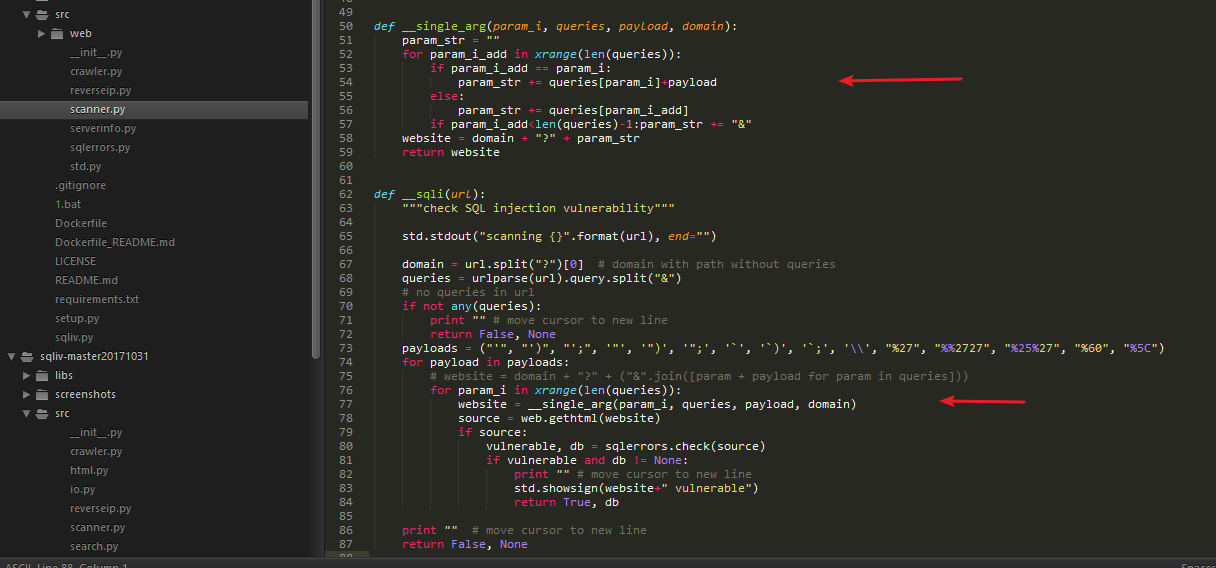Screen dimensions: 1216x568
Task: Place cursor on the "return website" line
Action: point(450,152)
